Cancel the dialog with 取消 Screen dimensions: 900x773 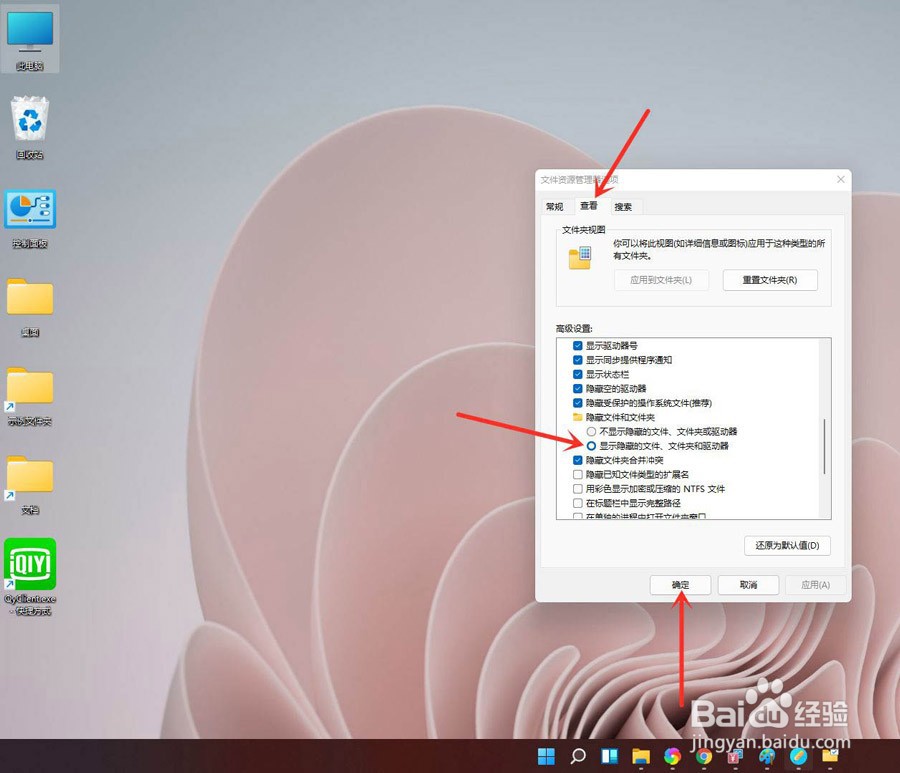(748, 585)
